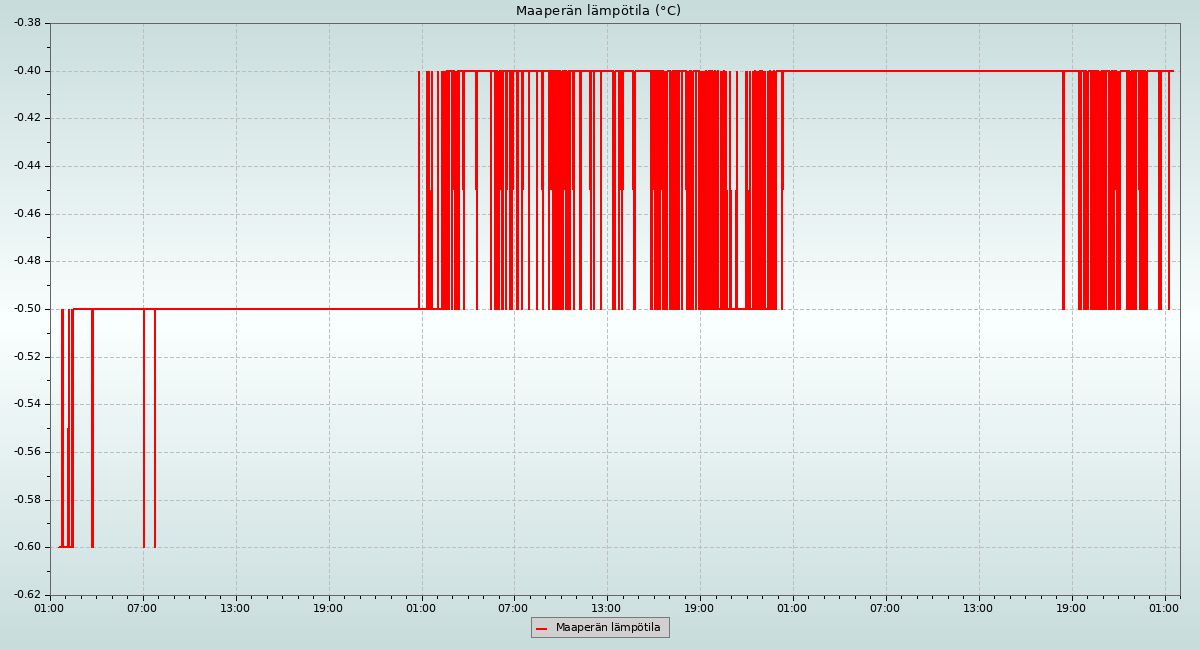Select the -0.46 y-axis tick label
The width and height of the screenshot is (1200, 650).
[27, 214]
